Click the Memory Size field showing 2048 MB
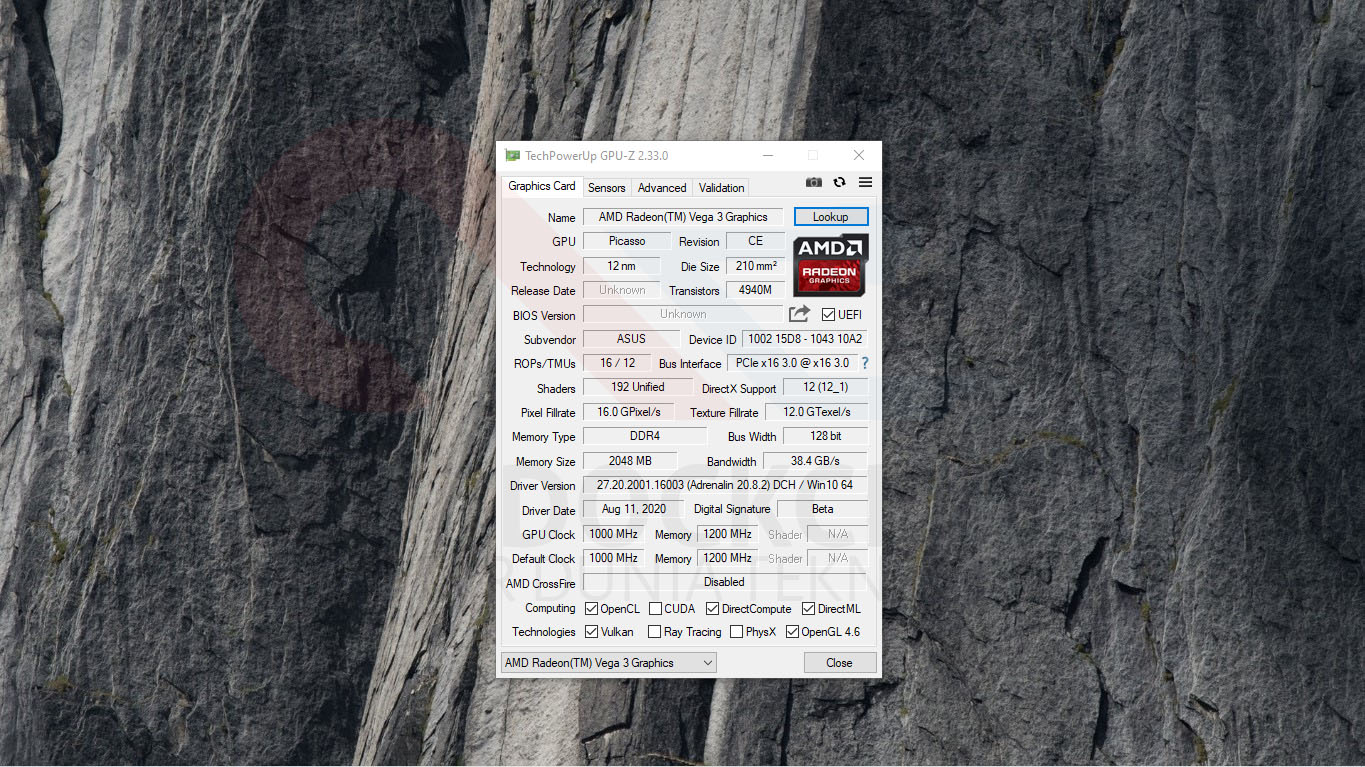Viewport: 1365px width, 767px height. (630, 461)
